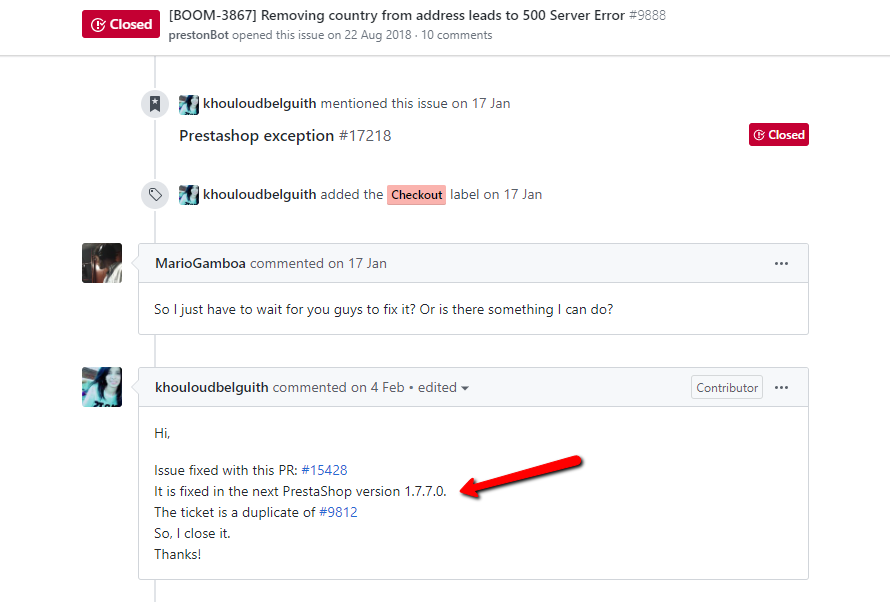Click the Closed status badge in the header

121,24
